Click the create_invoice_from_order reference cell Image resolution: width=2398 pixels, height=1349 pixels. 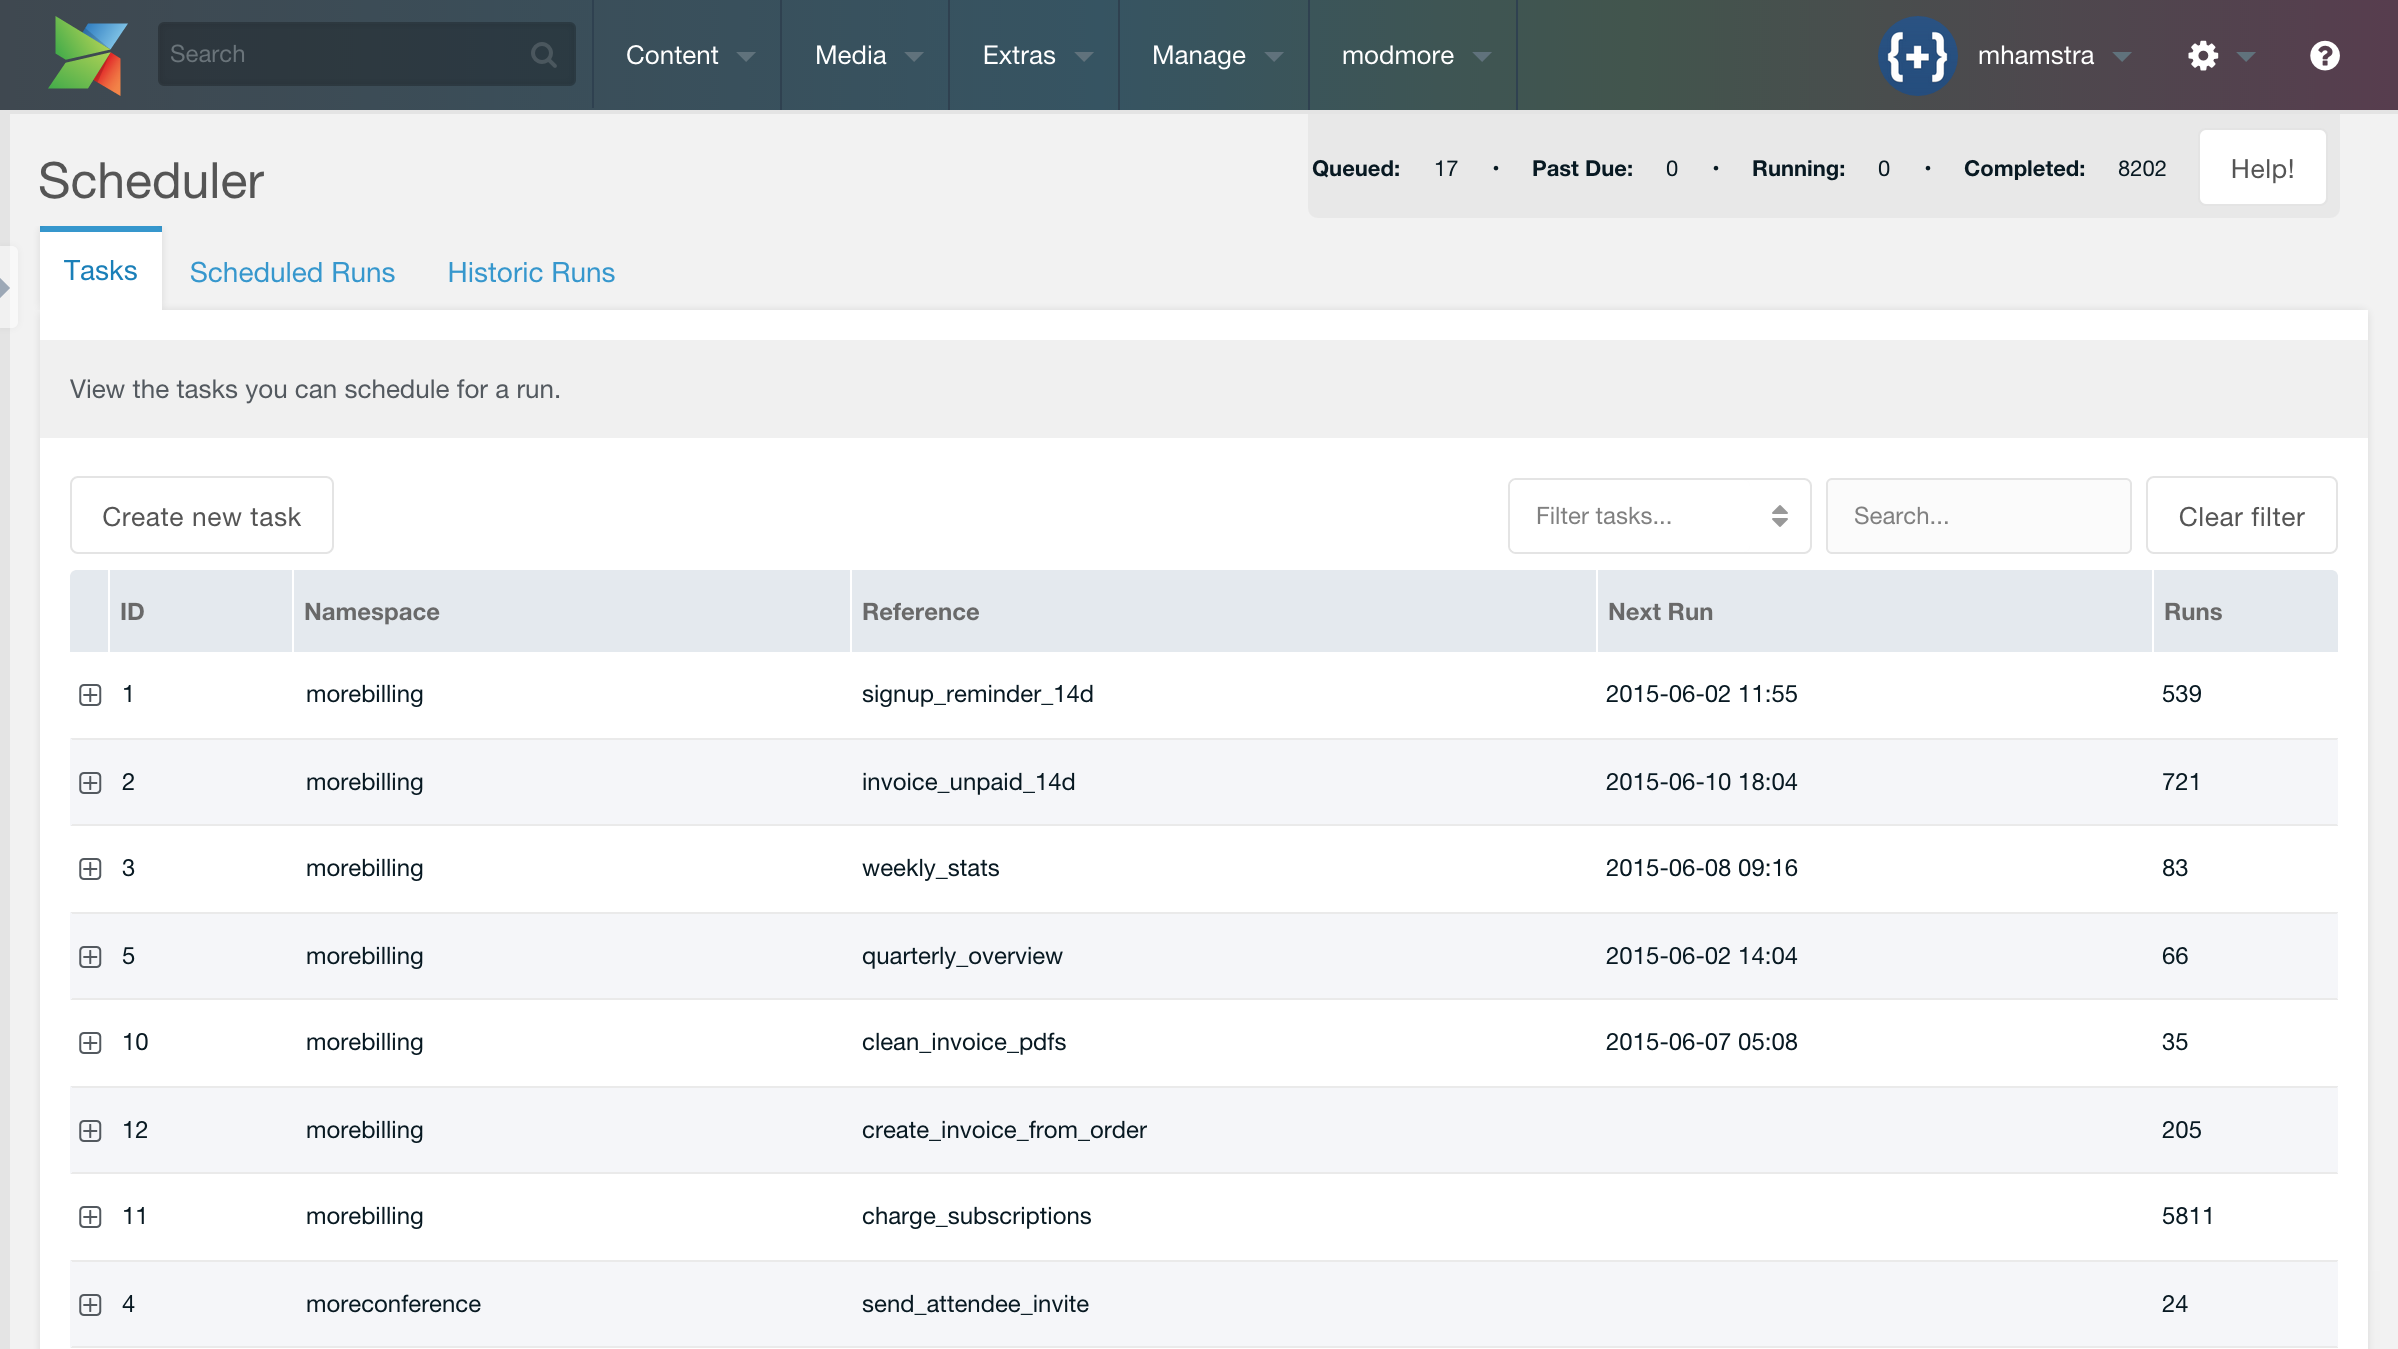(x=1004, y=1130)
